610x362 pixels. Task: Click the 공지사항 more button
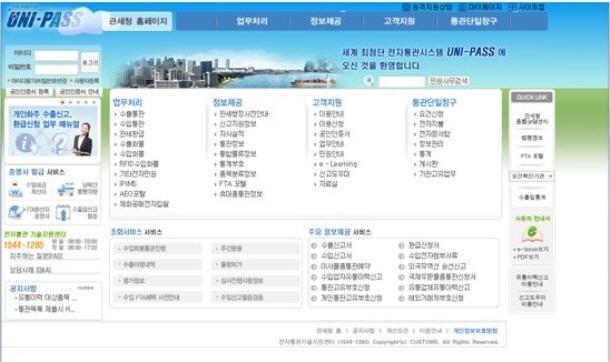85,288
